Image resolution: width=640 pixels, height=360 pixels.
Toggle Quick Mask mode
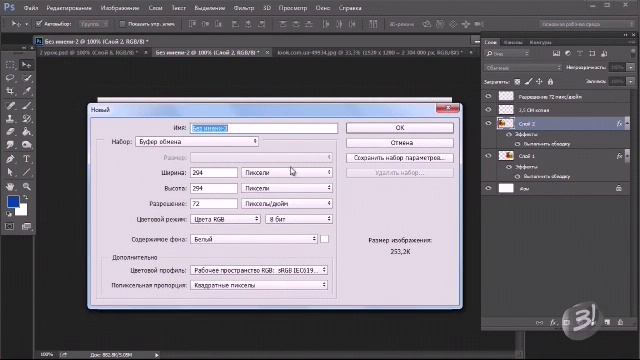coord(10,227)
